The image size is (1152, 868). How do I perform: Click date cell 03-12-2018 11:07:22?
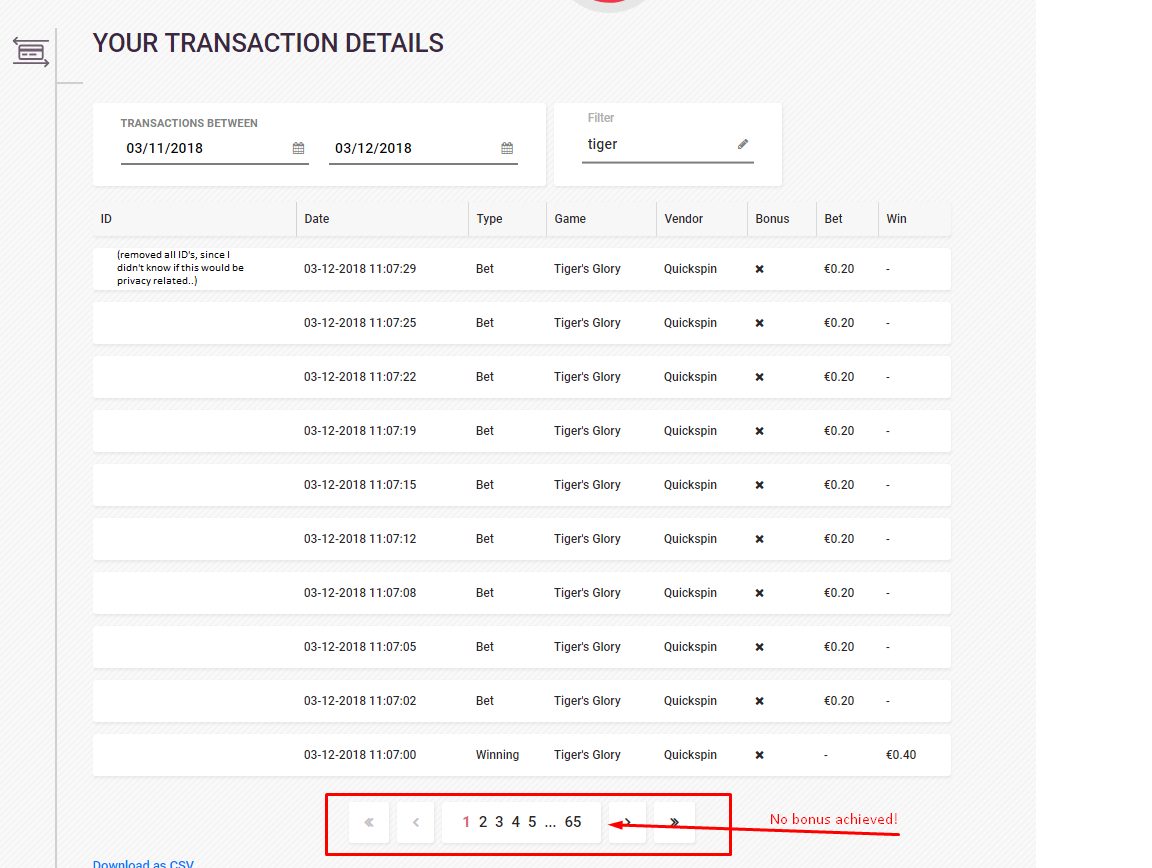pos(360,377)
